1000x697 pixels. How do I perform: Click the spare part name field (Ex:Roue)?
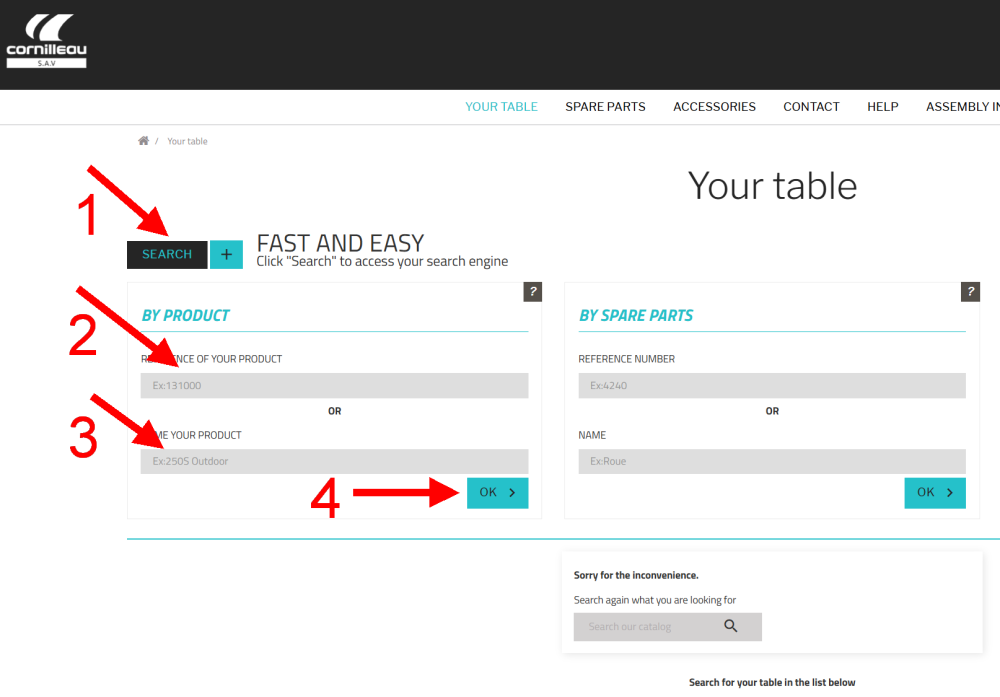pos(771,462)
